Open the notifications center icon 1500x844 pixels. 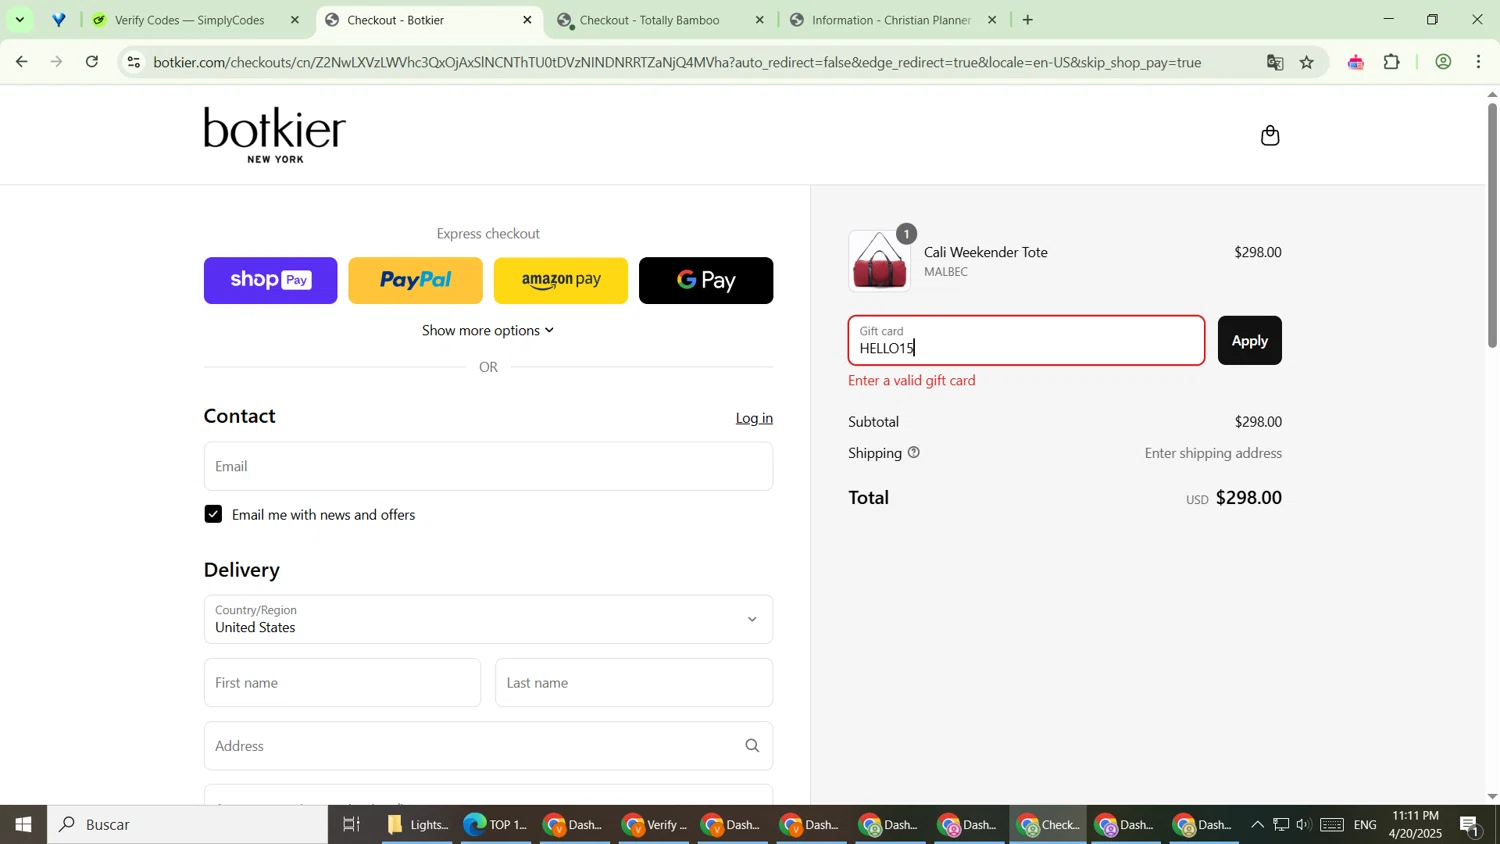[x=1470, y=825]
